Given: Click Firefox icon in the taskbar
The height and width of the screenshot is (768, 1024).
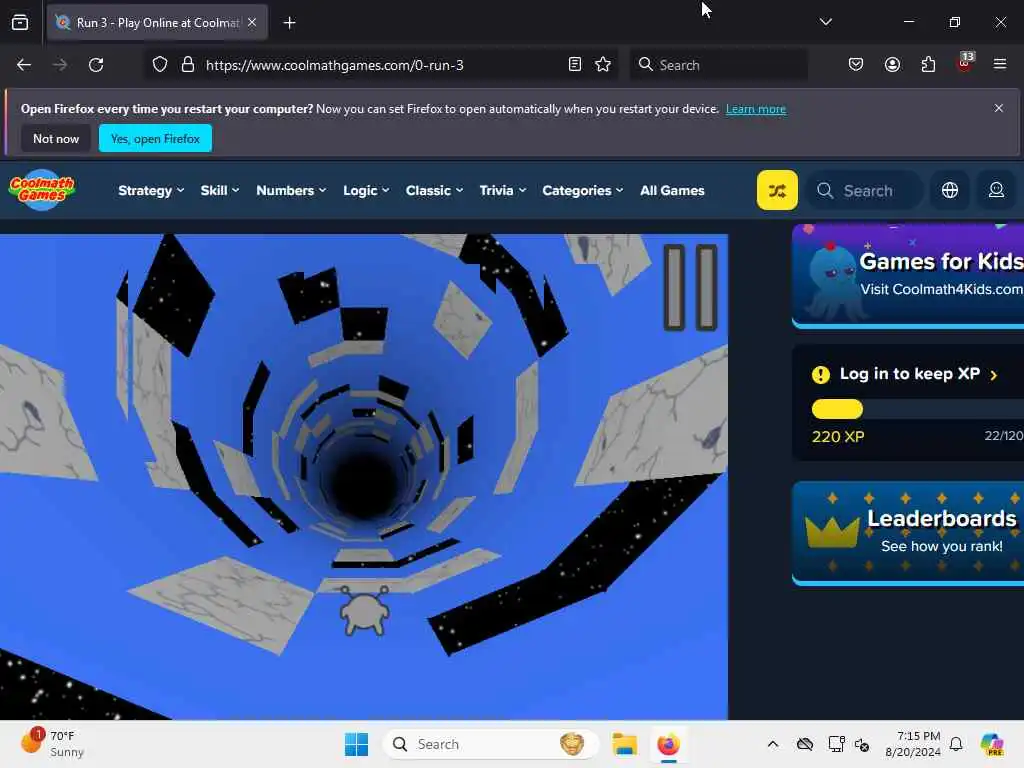Looking at the screenshot, I should [x=668, y=744].
